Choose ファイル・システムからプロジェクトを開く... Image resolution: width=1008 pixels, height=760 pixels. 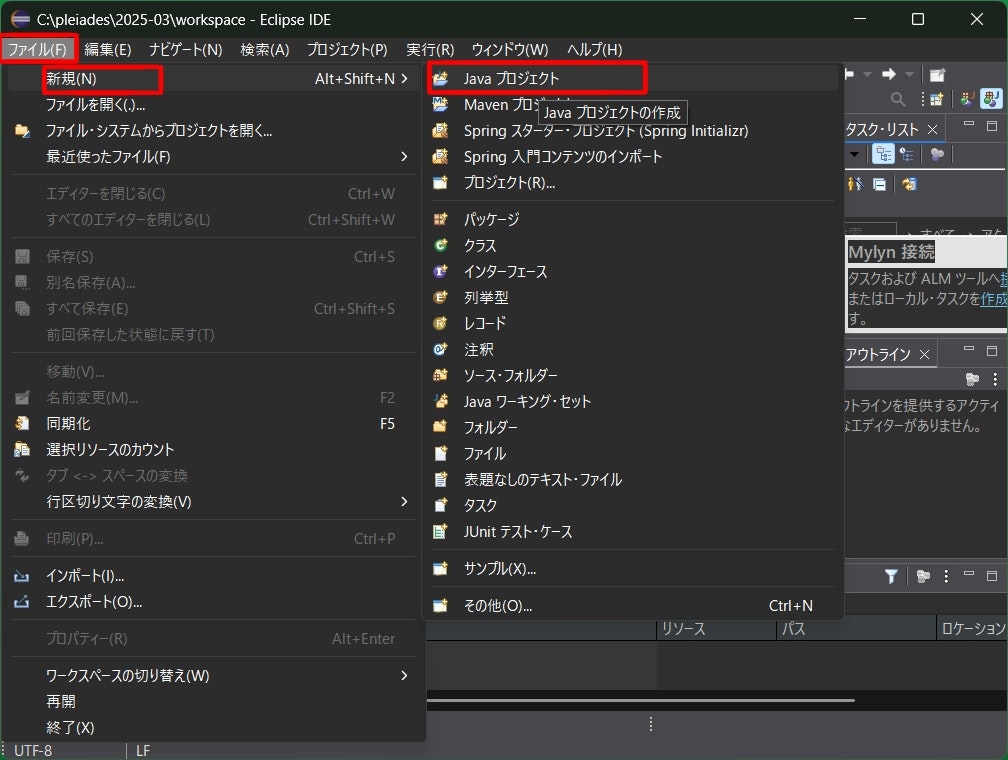coord(213,131)
